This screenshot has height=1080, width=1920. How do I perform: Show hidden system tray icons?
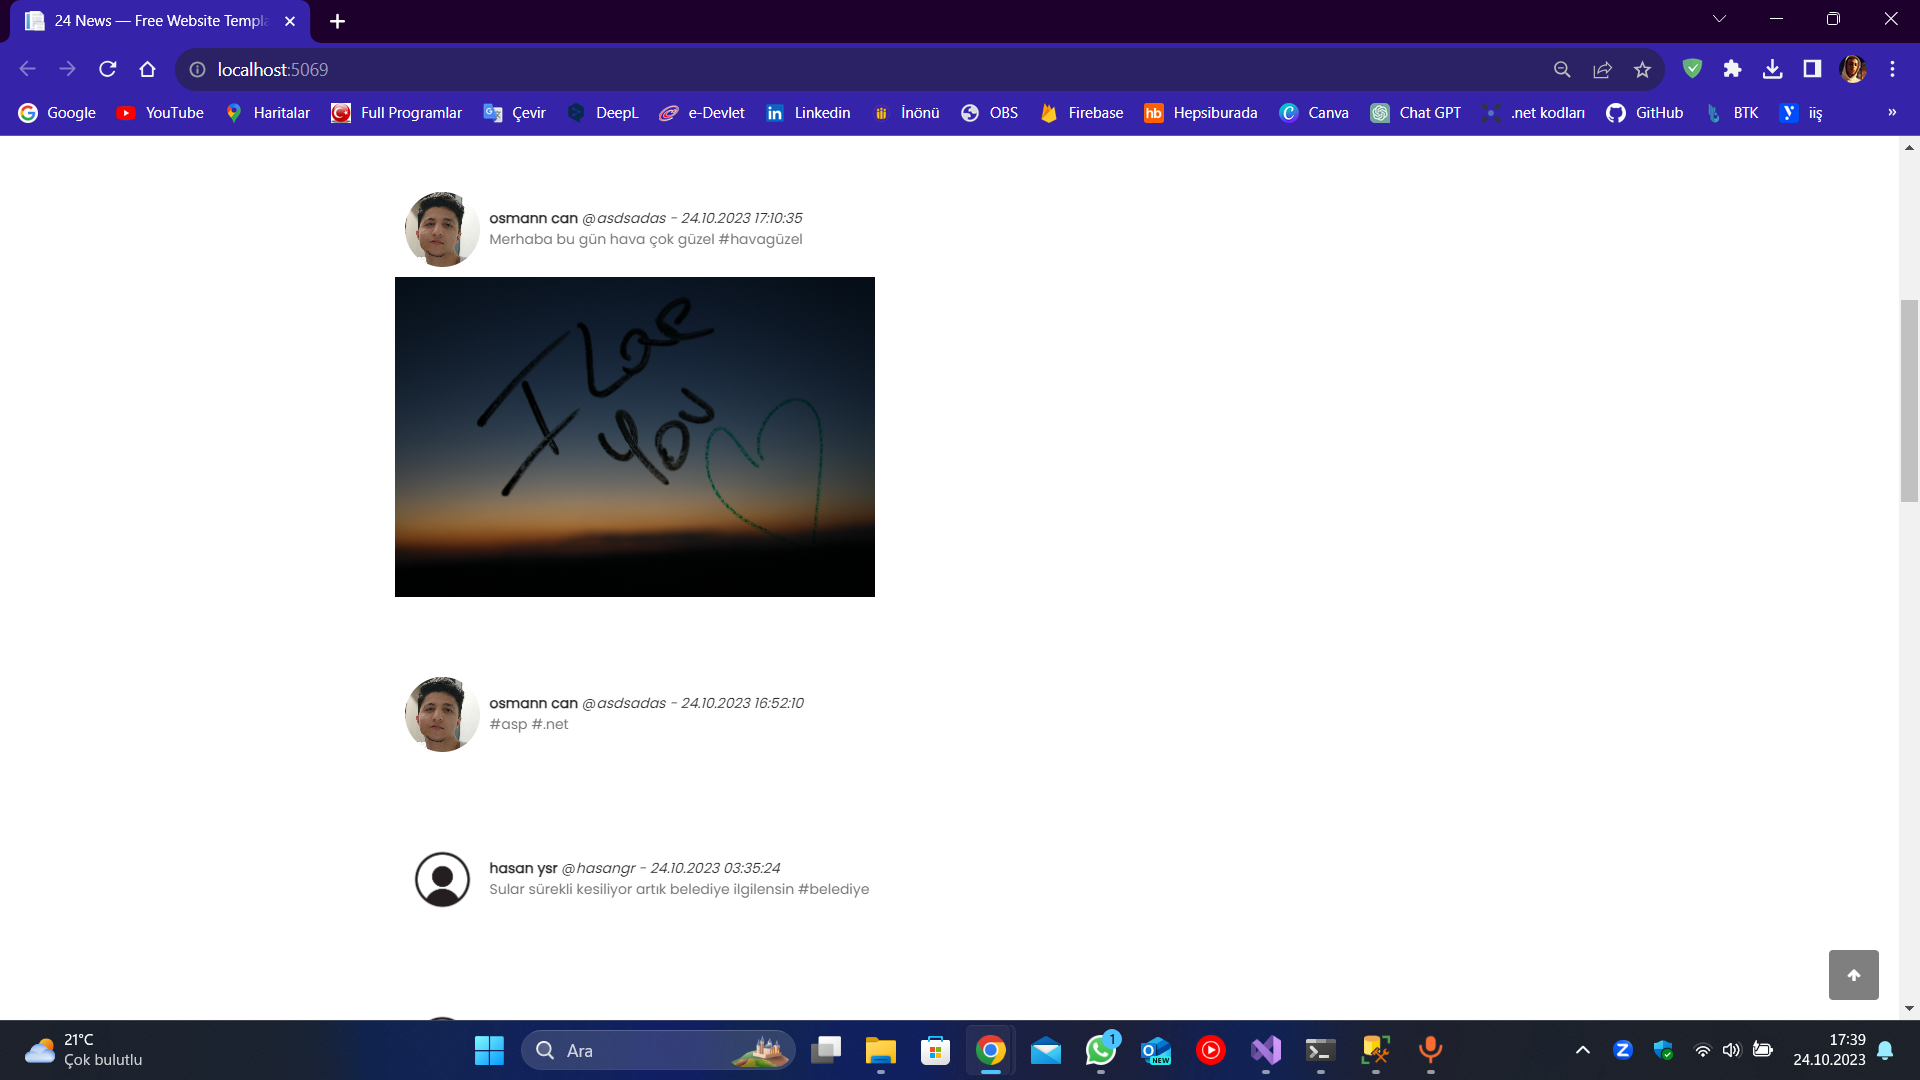pos(1584,1050)
